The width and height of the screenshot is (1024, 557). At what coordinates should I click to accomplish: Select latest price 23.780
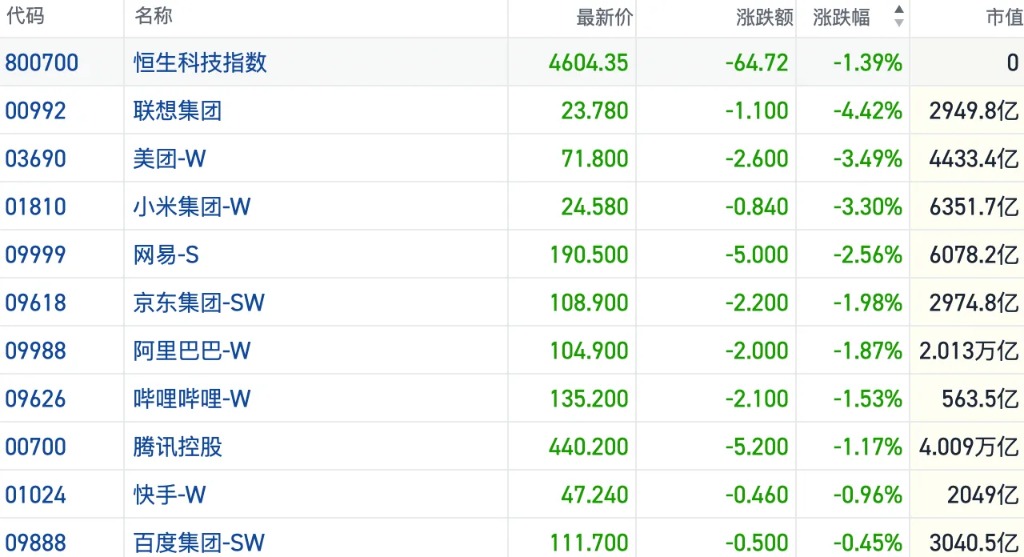click(x=595, y=111)
